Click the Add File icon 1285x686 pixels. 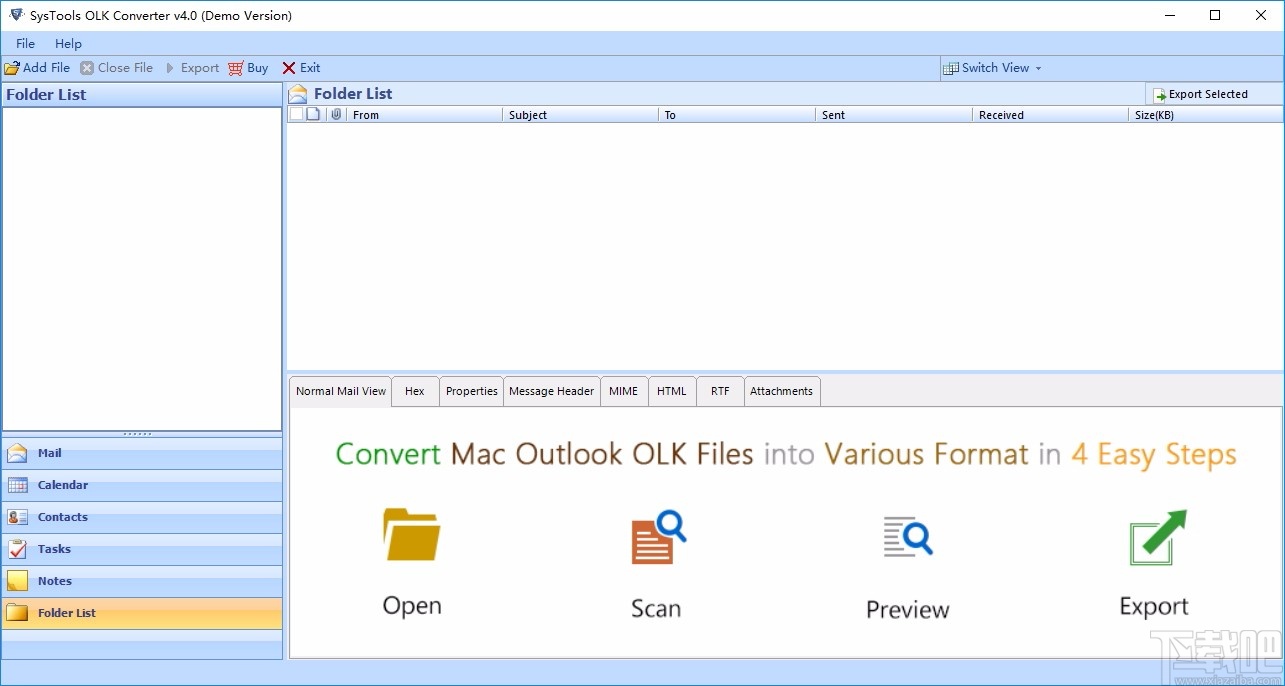point(12,67)
